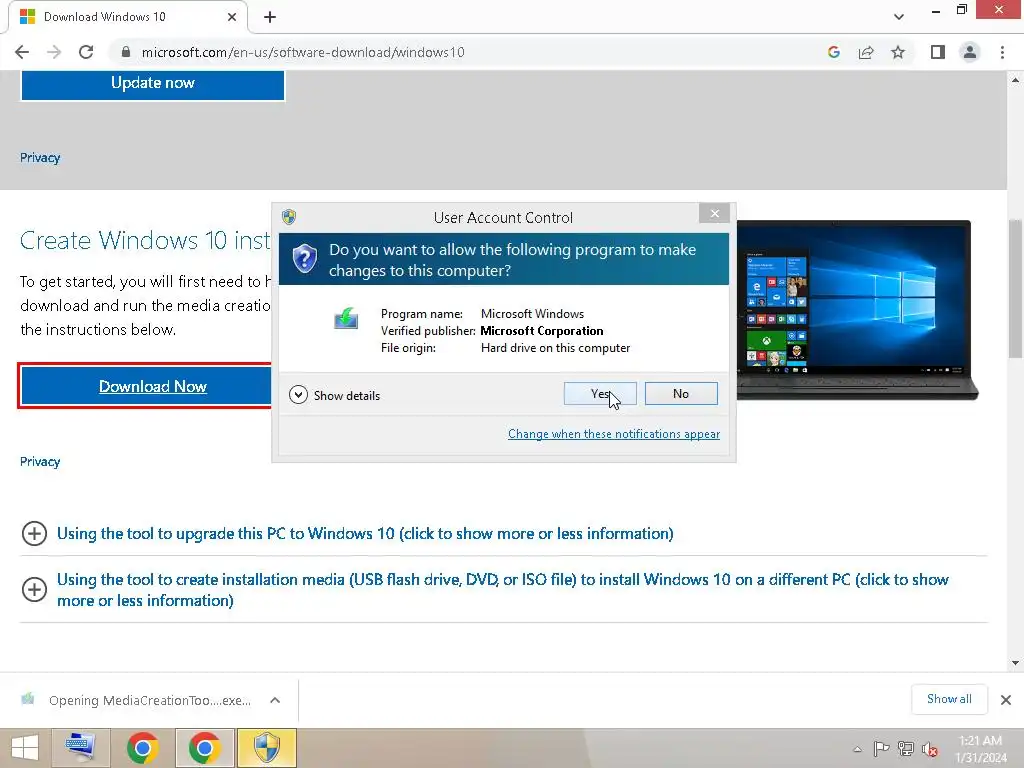This screenshot has width=1024, height=768.
Task: Open Action Center flag icon
Action: [881, 749]
